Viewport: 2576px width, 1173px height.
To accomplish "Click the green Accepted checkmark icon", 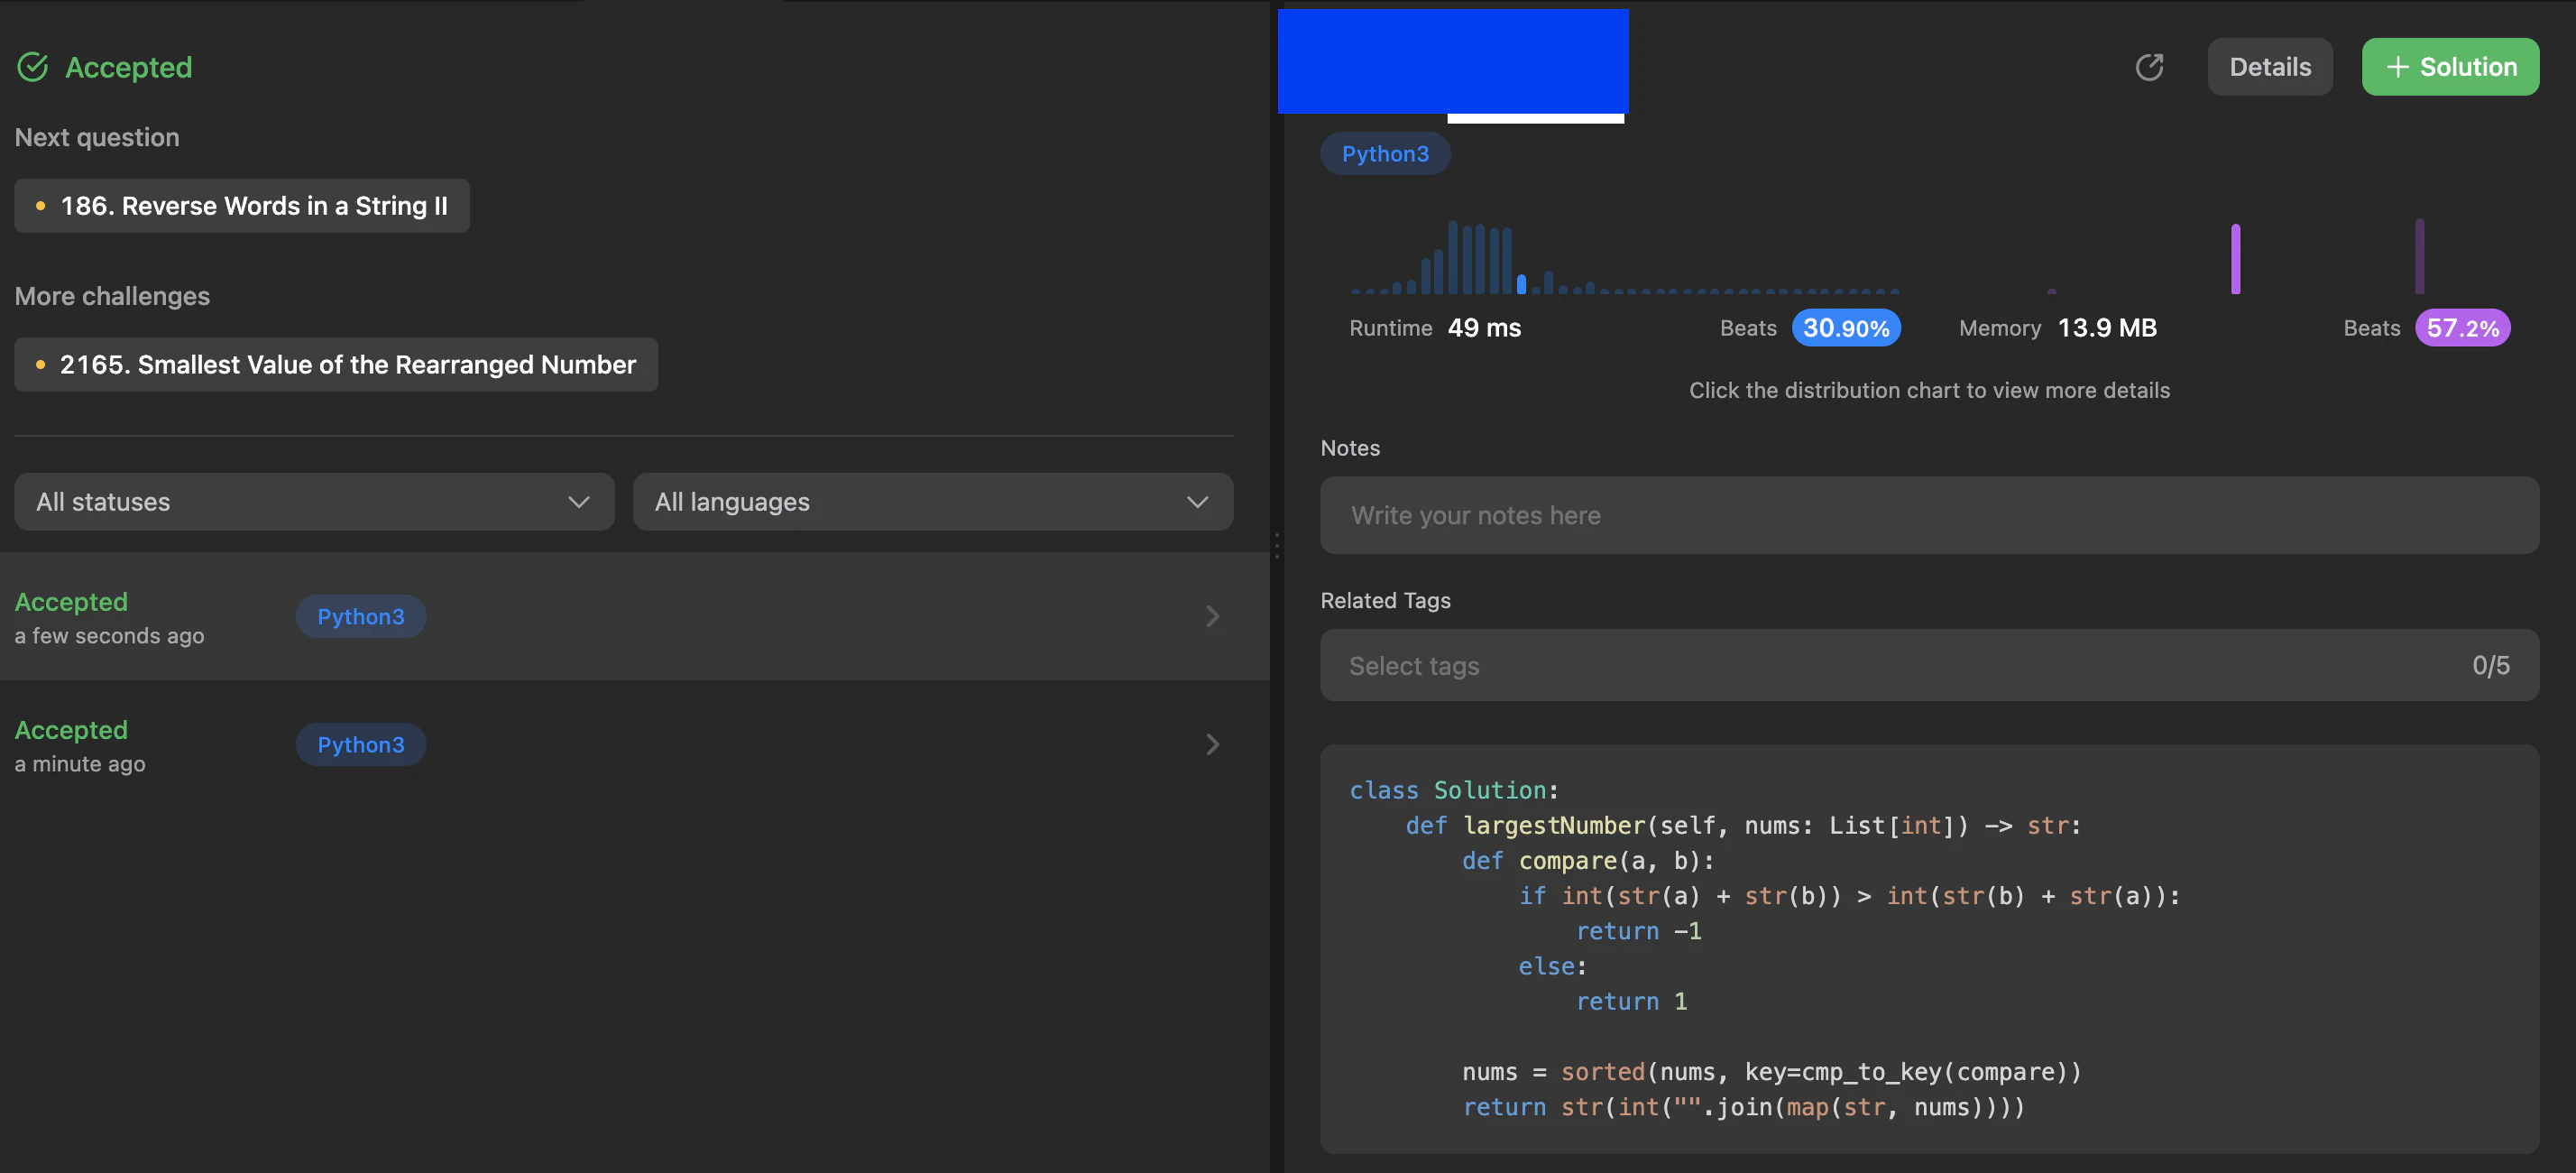I will [33, 67].
